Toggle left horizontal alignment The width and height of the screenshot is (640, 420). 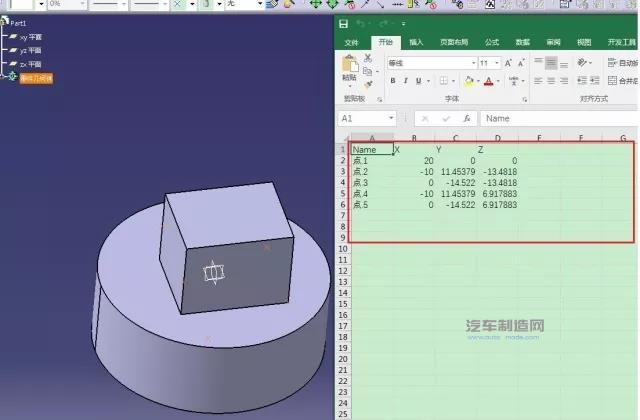pos(538,81)
